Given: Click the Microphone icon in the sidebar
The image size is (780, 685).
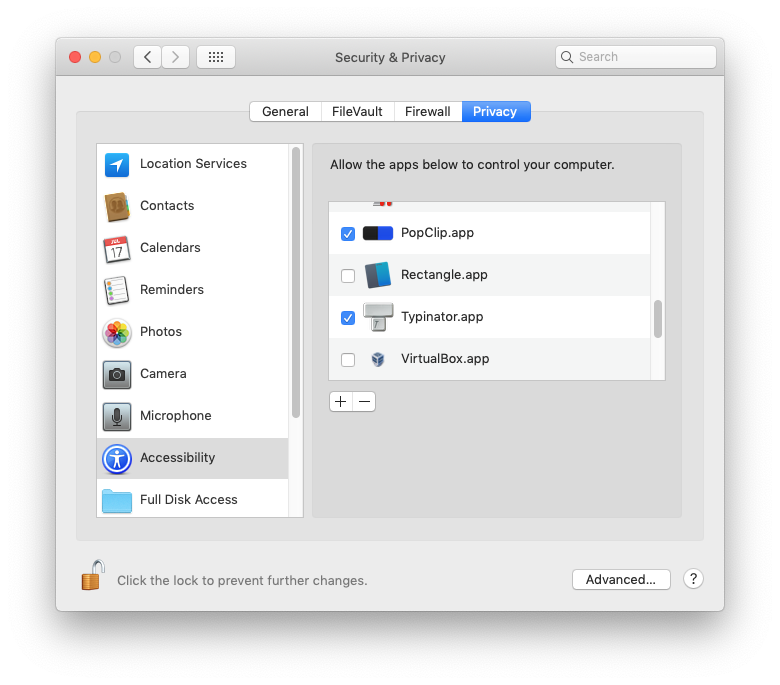Looking at the screenshot, I should (x=117, y=416).
